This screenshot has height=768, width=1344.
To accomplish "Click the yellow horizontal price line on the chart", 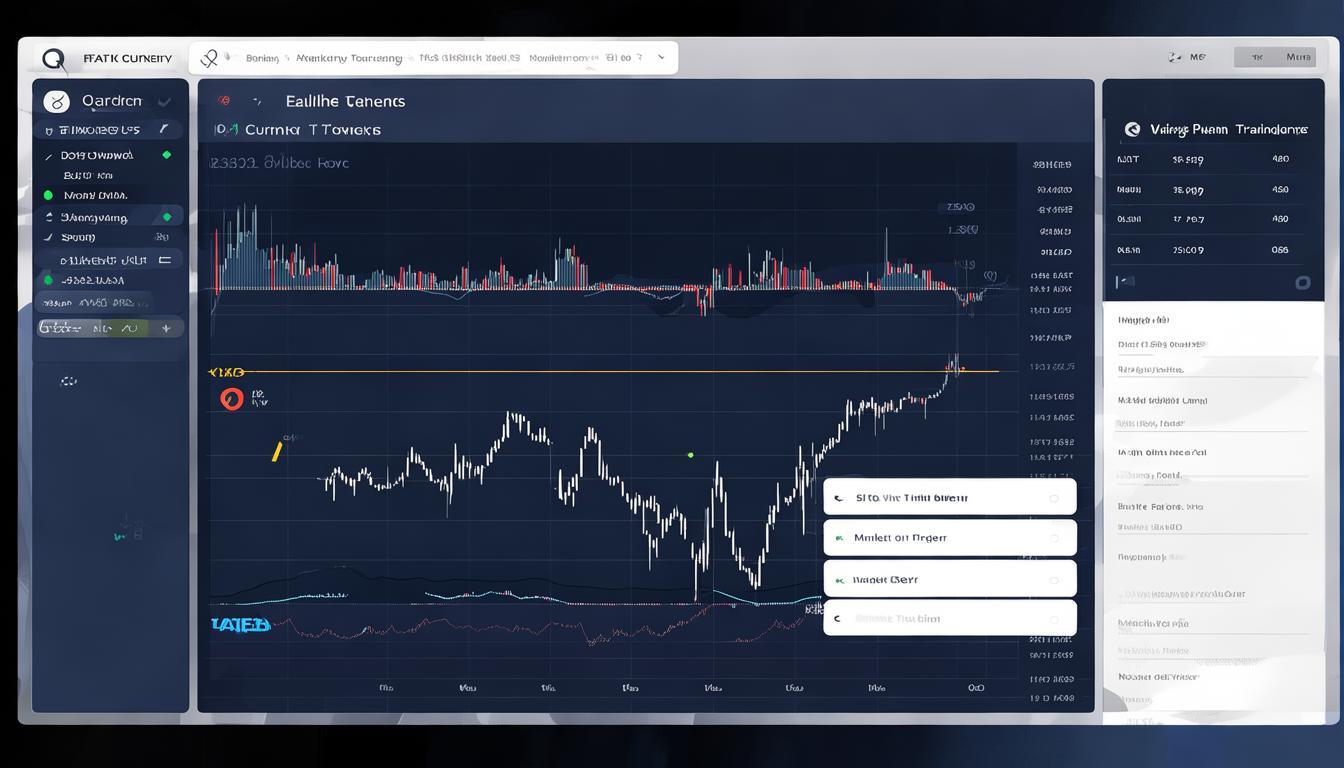I will (600, 371).
